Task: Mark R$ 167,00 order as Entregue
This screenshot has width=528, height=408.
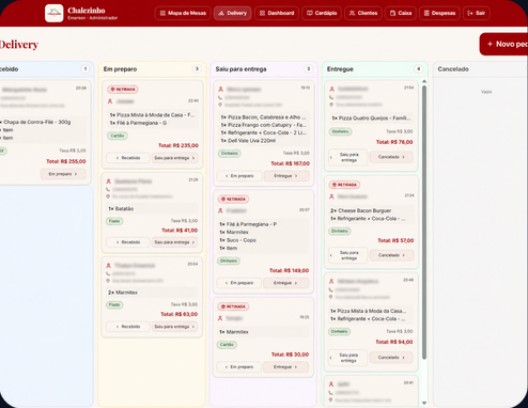Action: (x=286, y=176)
